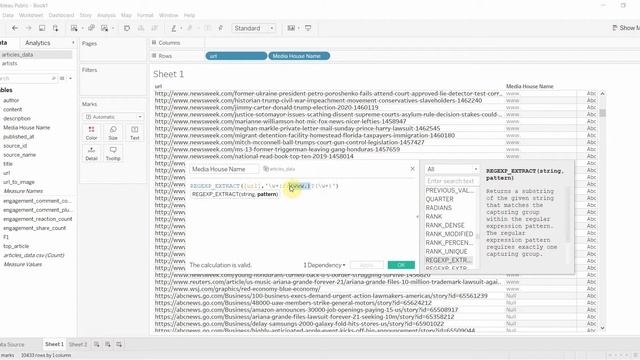Open the data pane view options arrow

70,78
